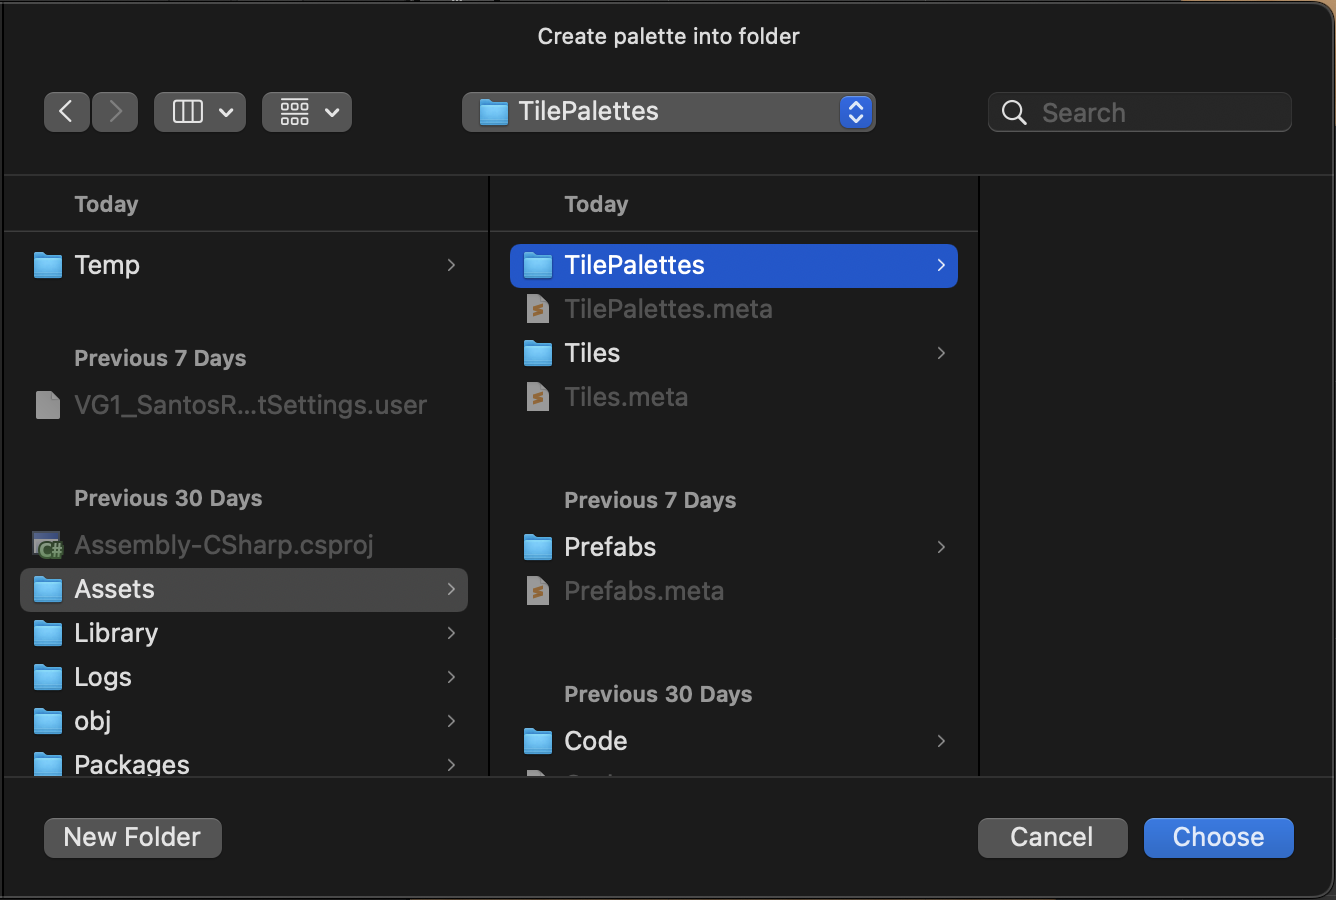Open the grid grouping options icon
The height and width of the screenshot is (900, 1336).
point(294,112)
